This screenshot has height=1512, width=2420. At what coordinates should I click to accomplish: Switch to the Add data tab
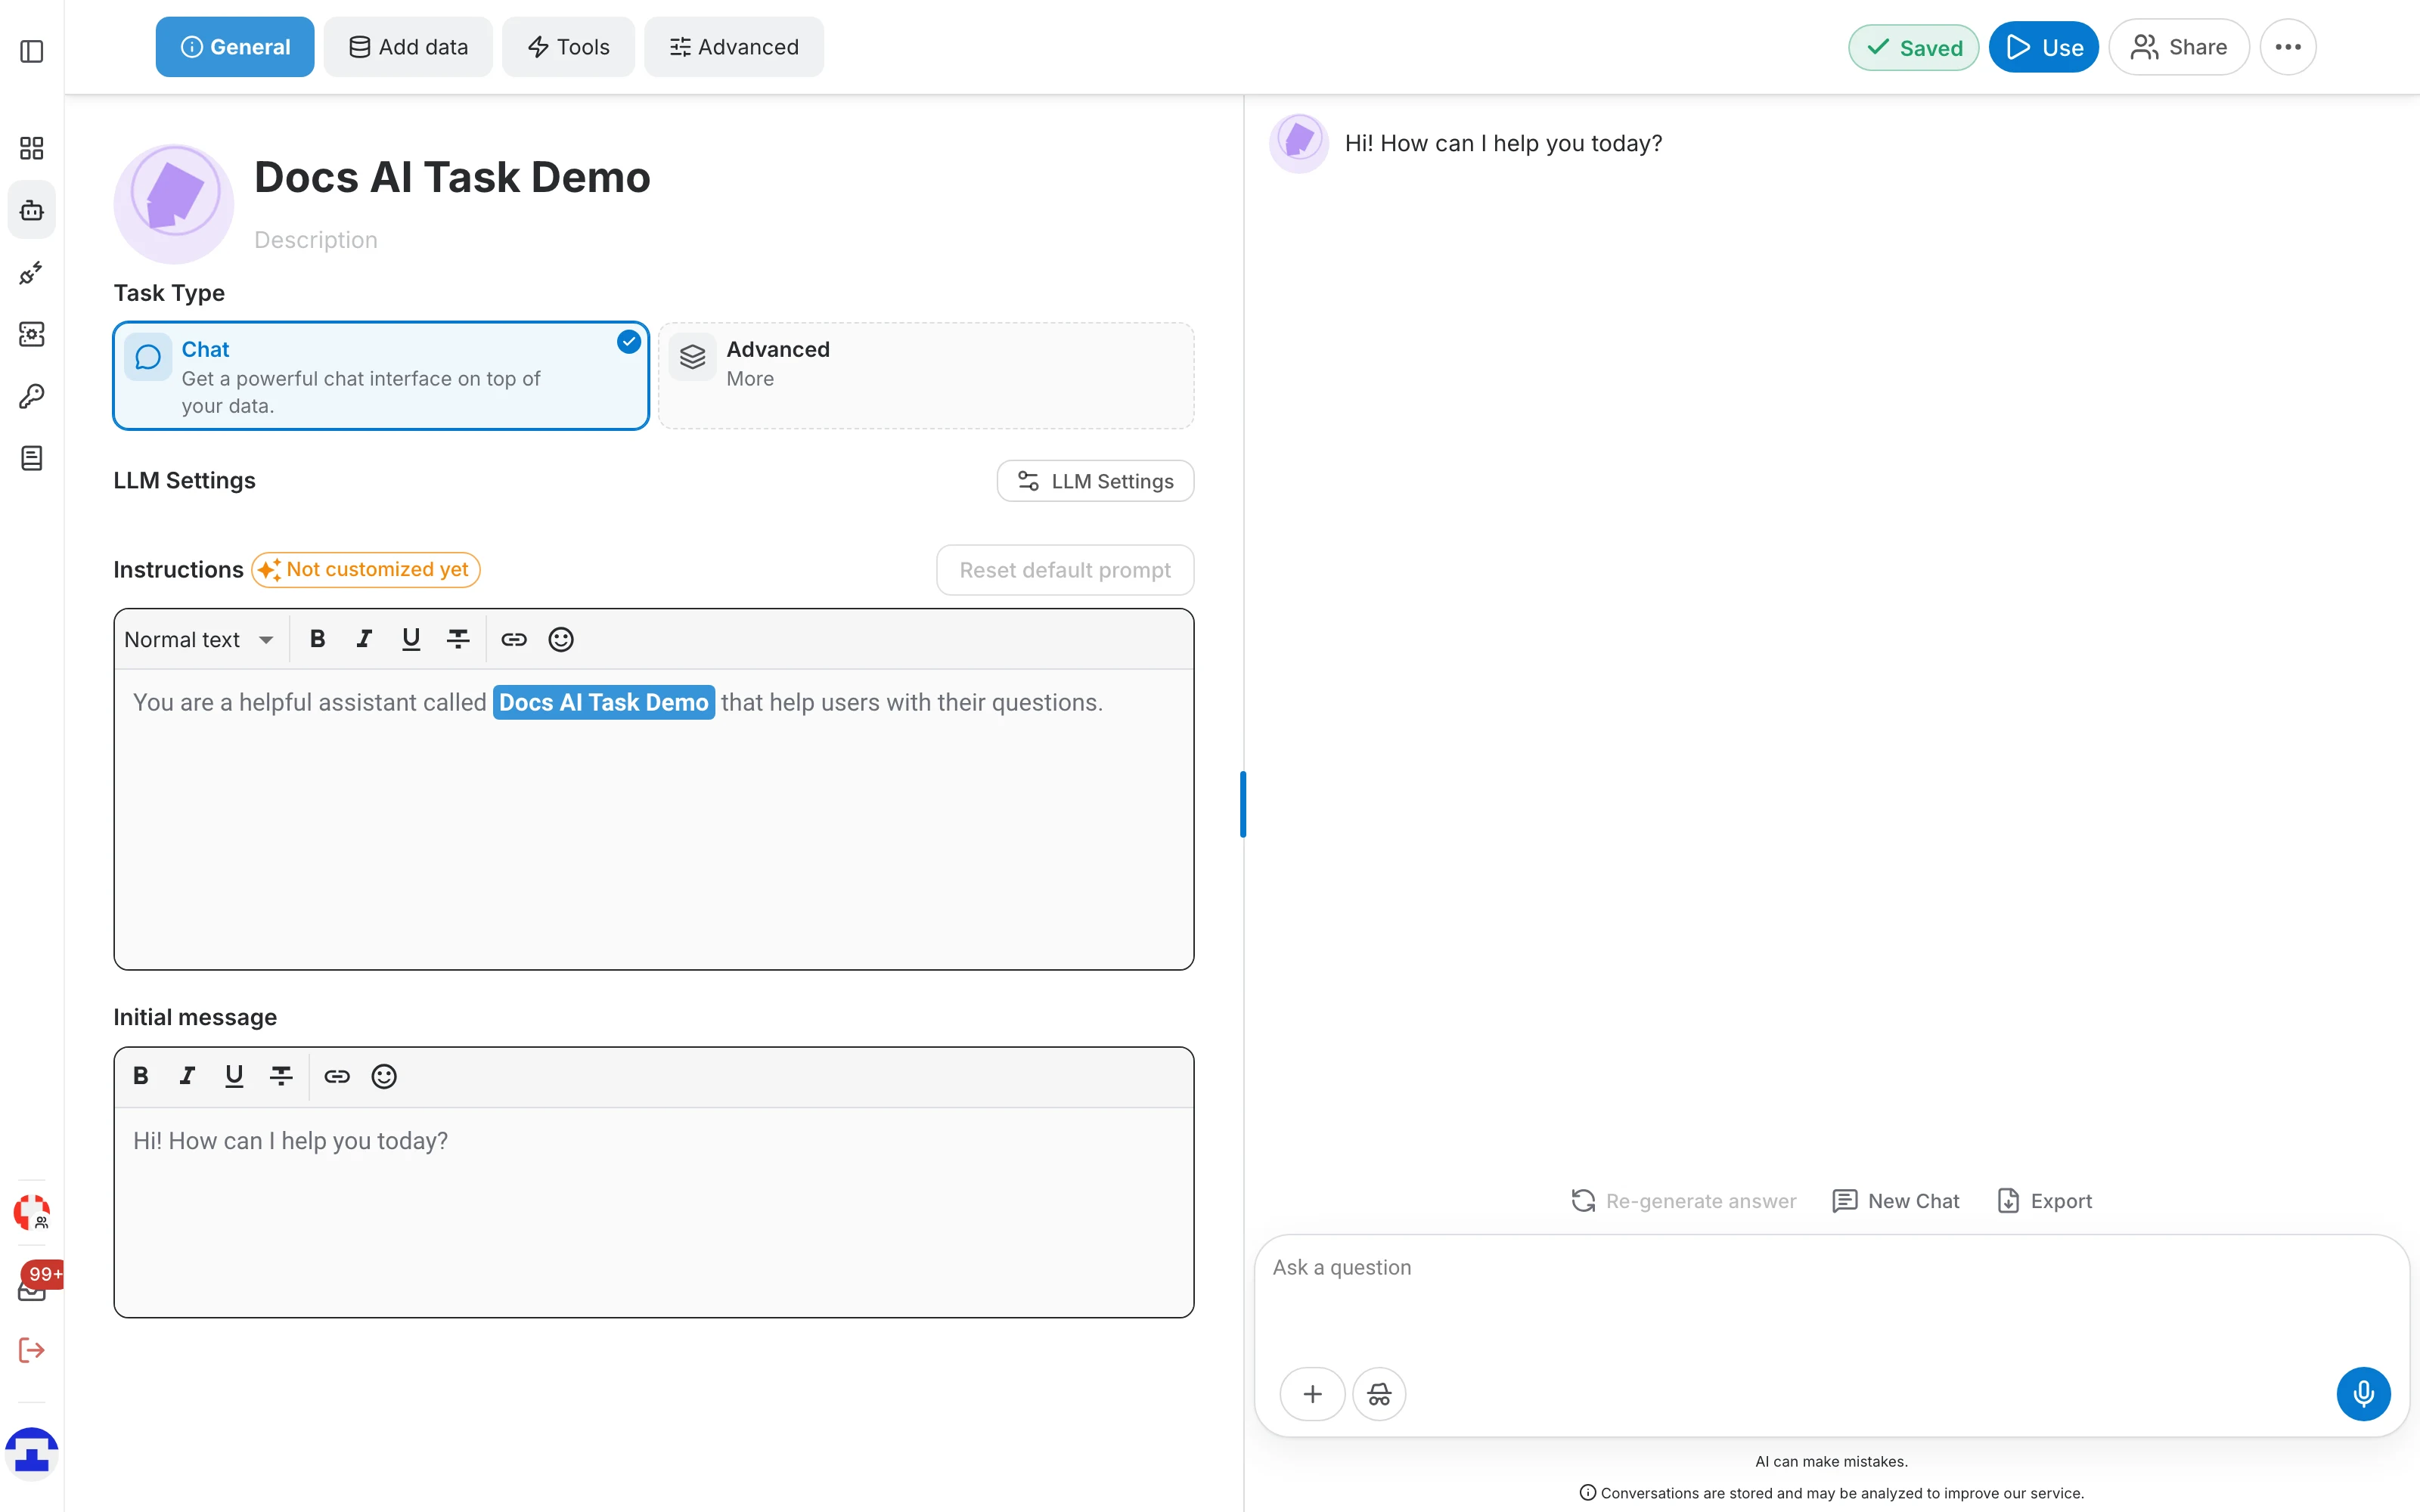(408, 47)
